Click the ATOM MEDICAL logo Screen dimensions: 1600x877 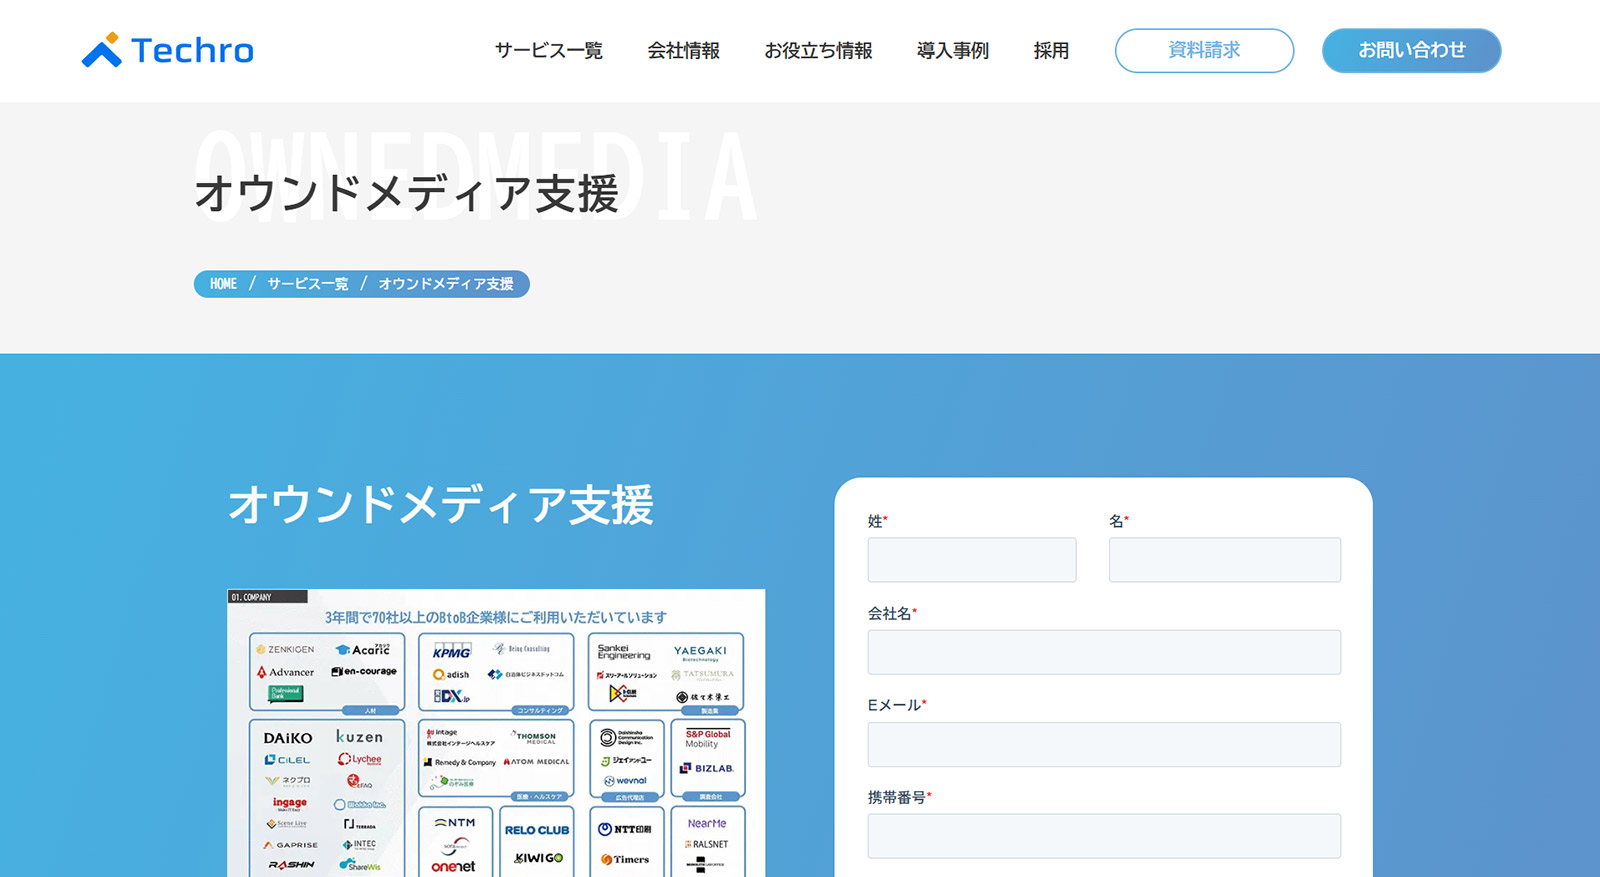(x=536, y=762)
